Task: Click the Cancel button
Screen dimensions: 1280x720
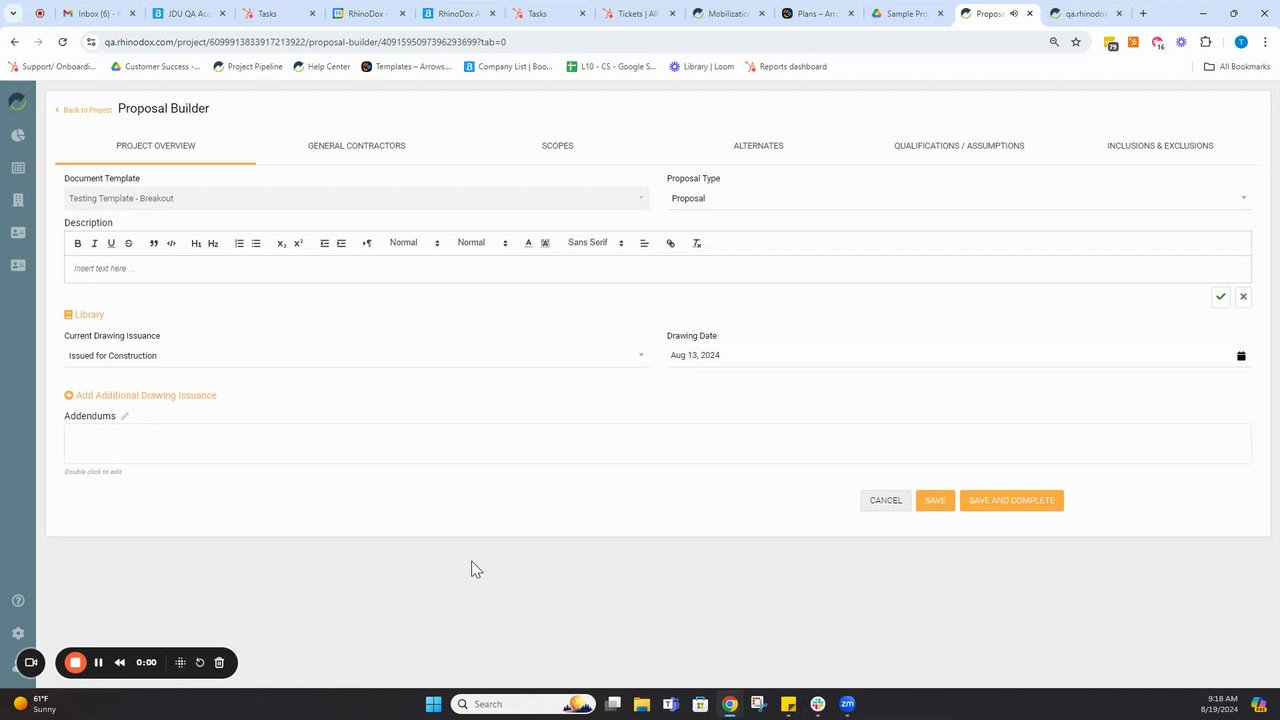Action: coord(886,500)
